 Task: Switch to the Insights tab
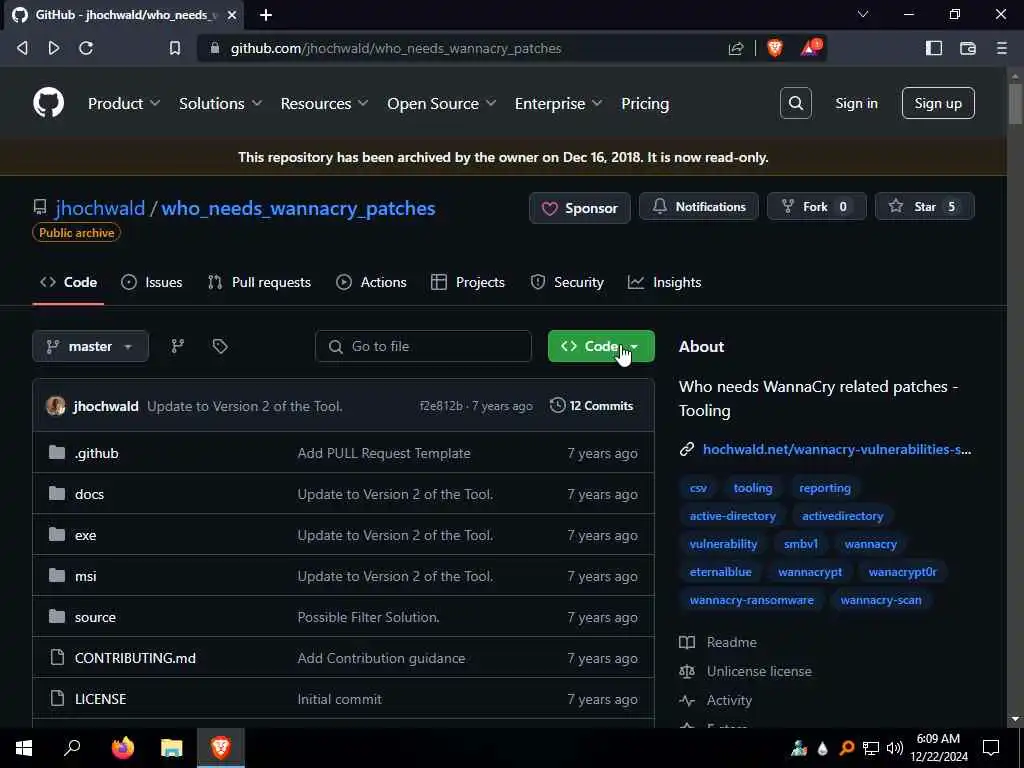(664, 282)
